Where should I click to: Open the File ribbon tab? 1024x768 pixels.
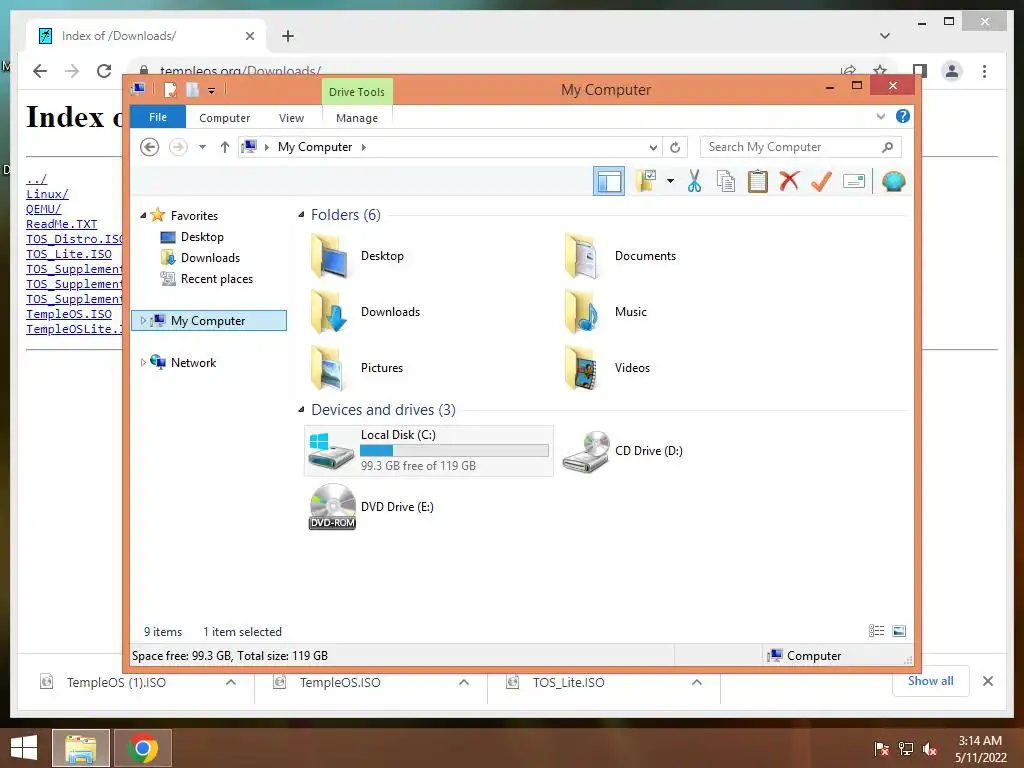coord(158,117)
